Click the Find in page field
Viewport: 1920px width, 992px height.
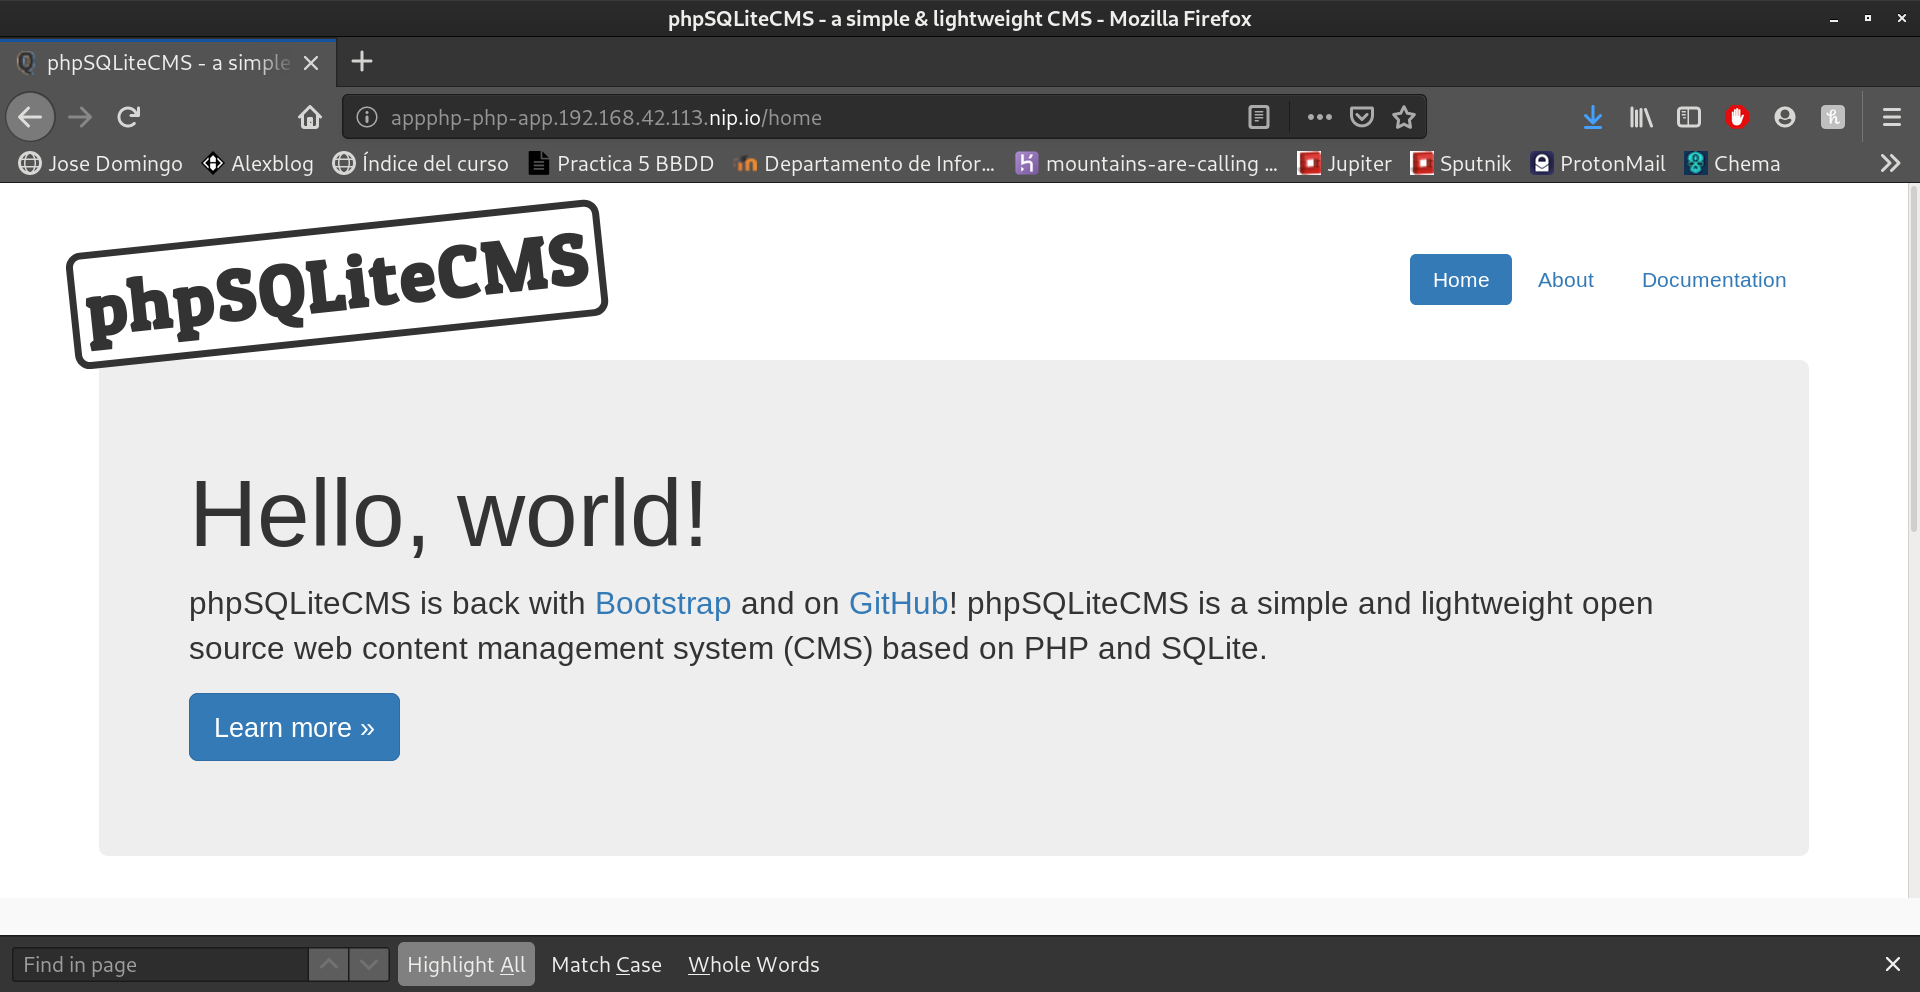pyautogui.click(x=160, y=964)
